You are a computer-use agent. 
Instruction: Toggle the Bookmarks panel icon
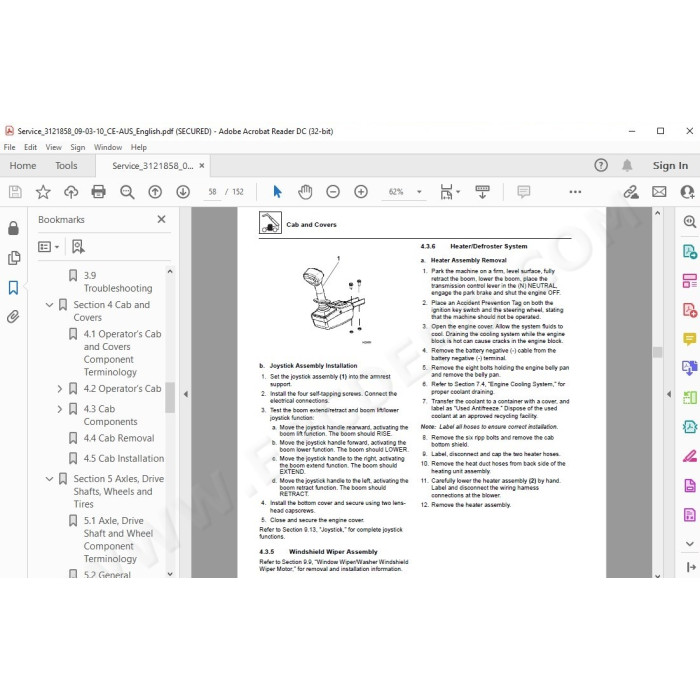point(13,288)
